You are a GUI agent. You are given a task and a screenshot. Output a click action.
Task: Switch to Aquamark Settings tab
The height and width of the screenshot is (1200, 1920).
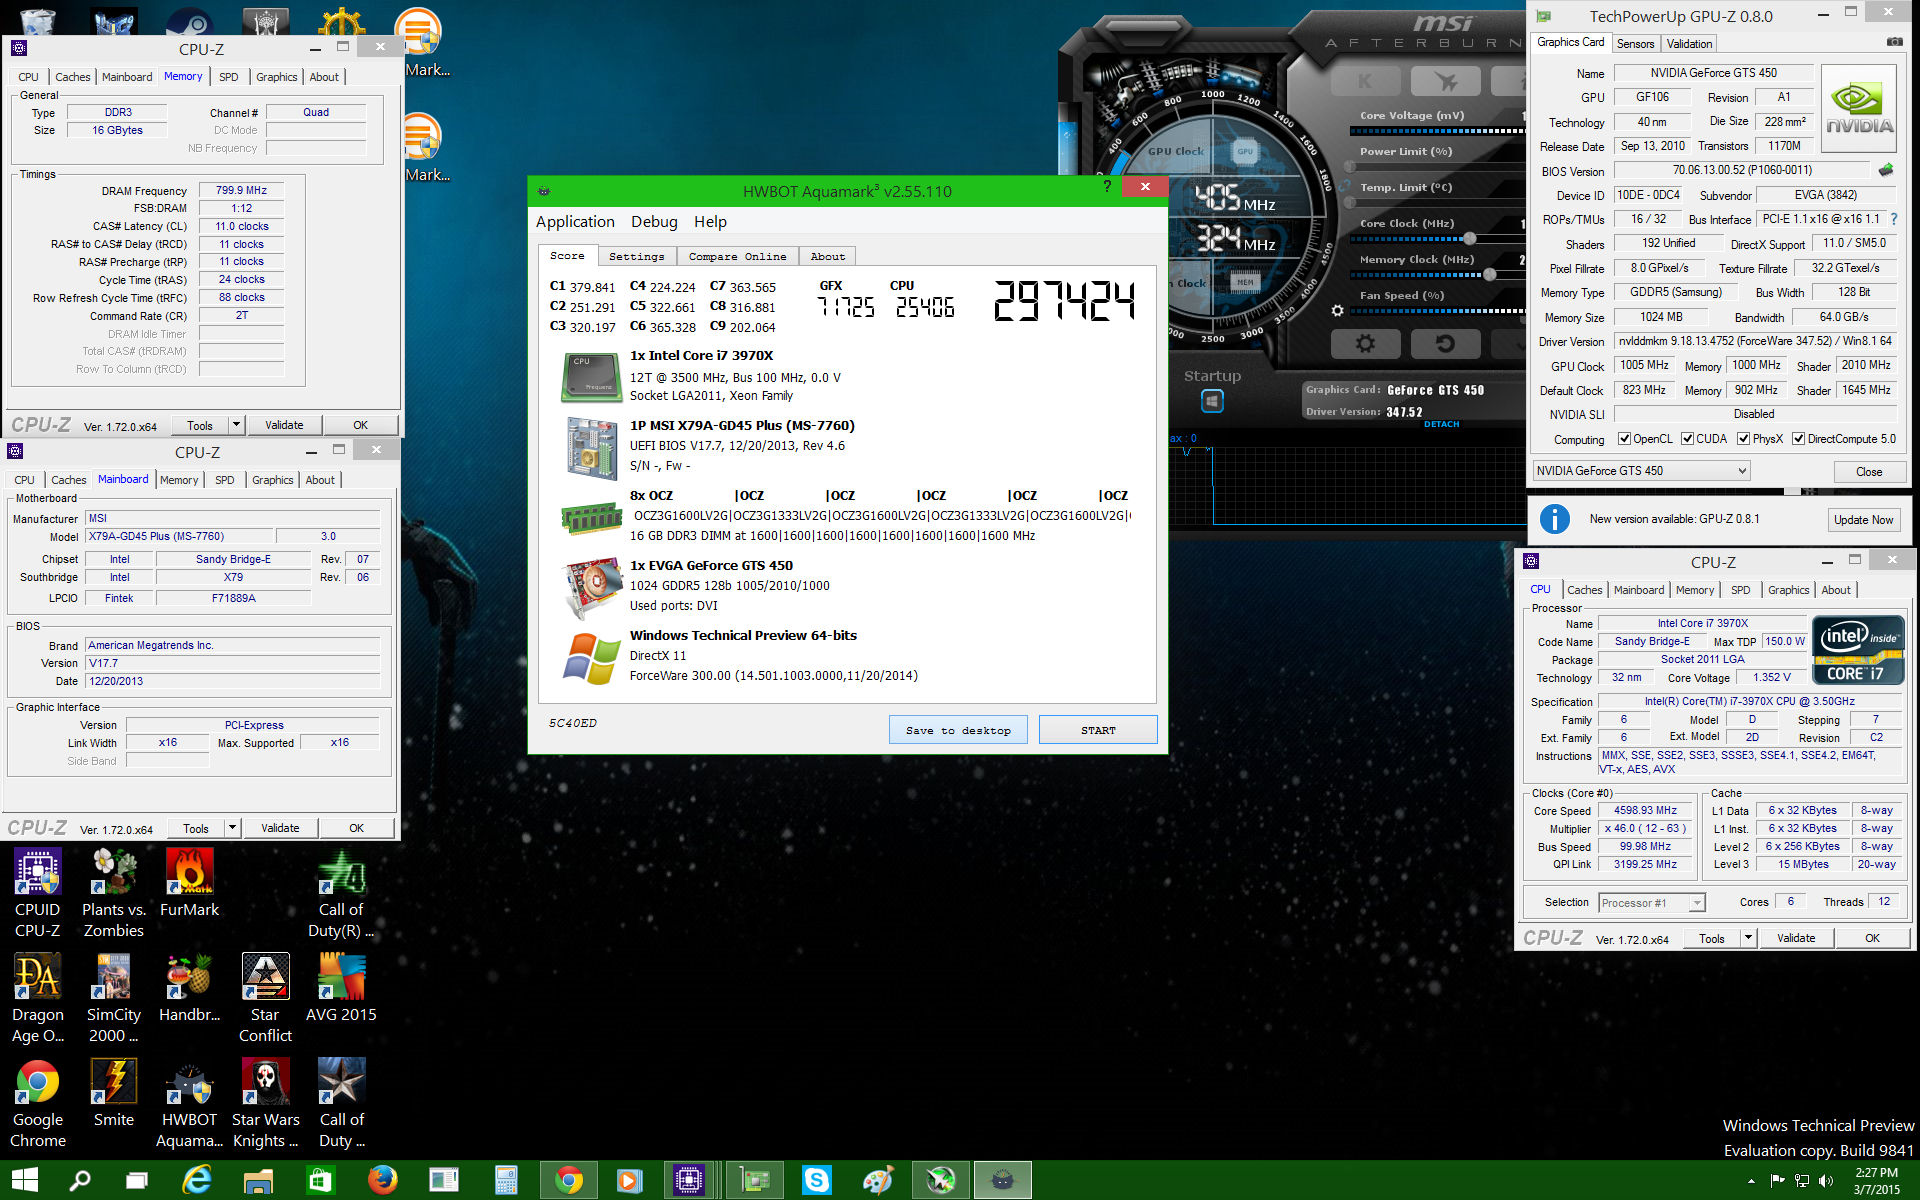pyautogui.click(x=636, y=257)
